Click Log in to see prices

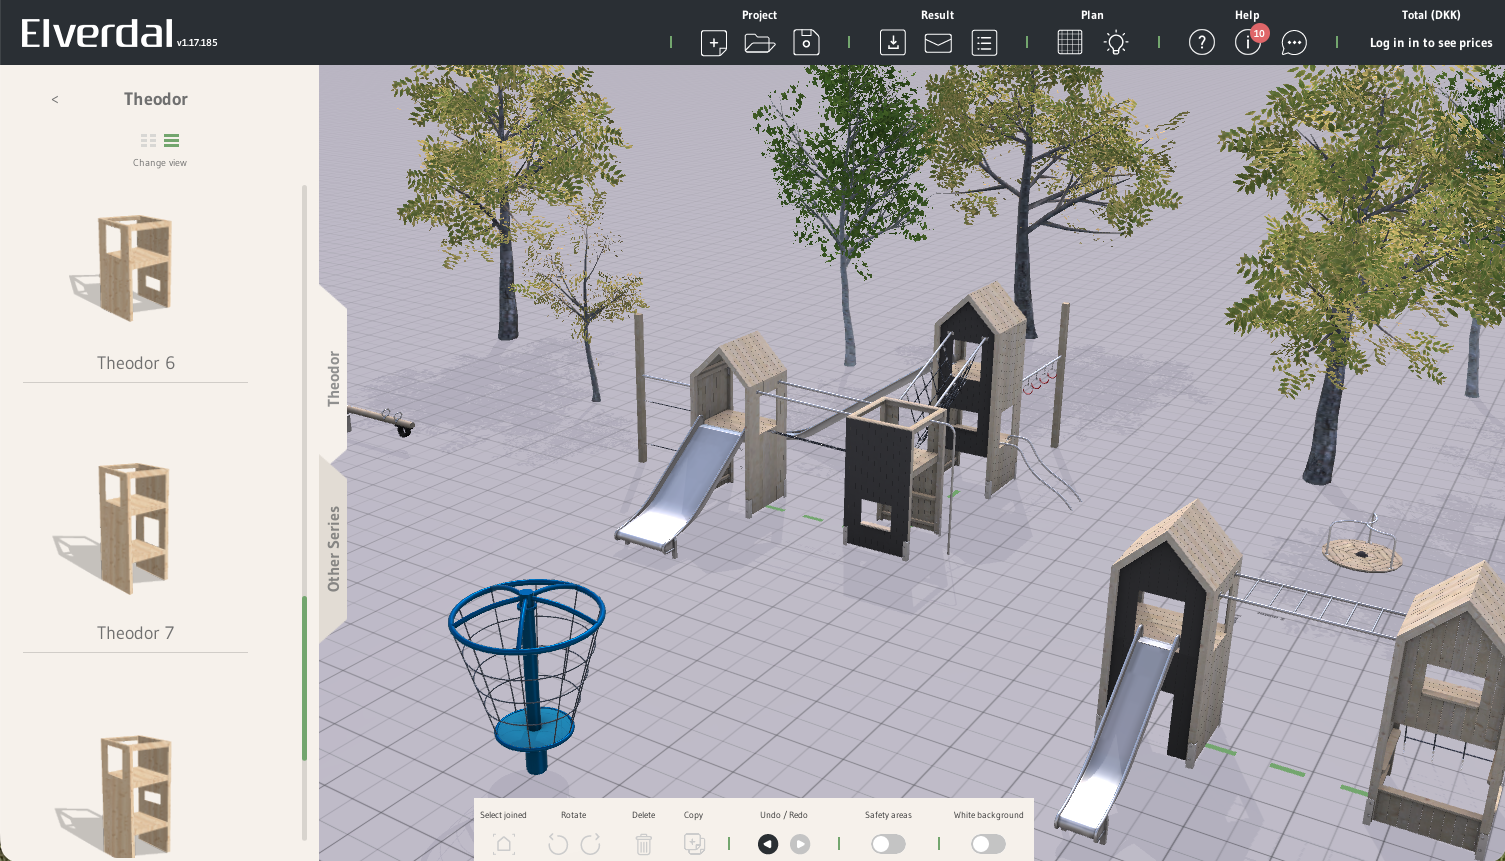1430,43
